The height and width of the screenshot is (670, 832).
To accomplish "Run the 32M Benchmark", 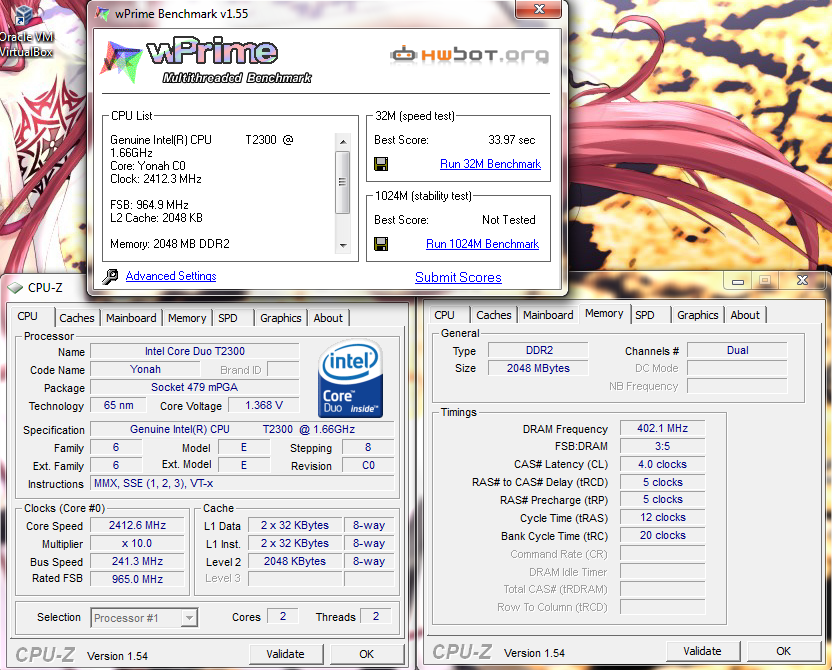I will pyautogui.click(x=490, y=164).
